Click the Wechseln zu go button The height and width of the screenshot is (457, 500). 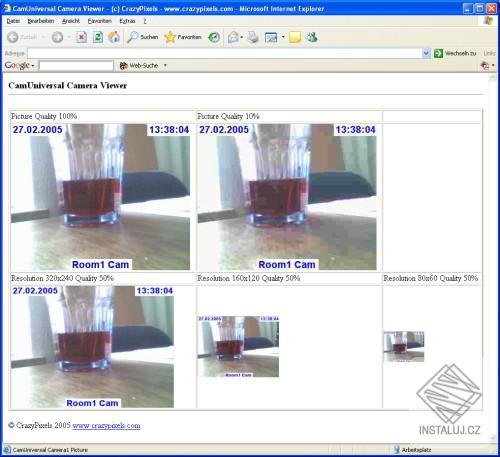(x=455, y=53)
